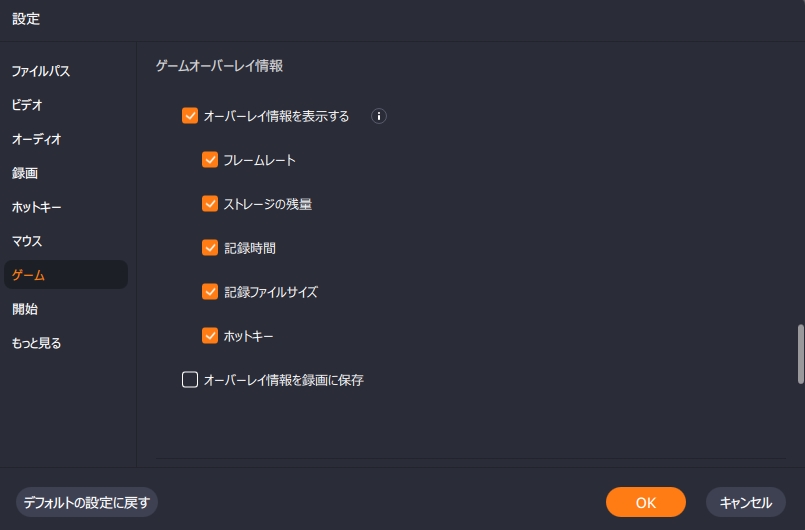Enable オーバーレイ情報を録画に保存 checkbox
The width and height of the screenshot is (805, 530).
click(x=190, y=380)
